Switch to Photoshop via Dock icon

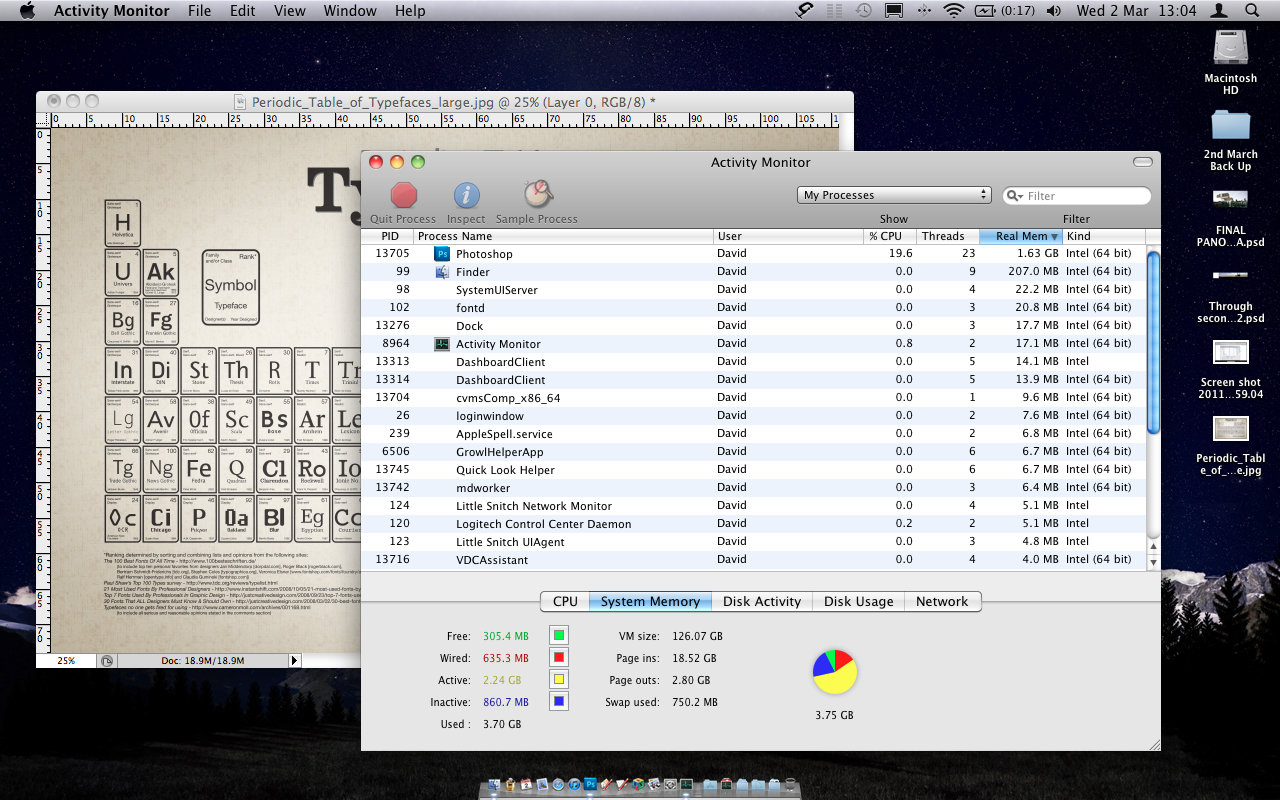coord(590,786)
